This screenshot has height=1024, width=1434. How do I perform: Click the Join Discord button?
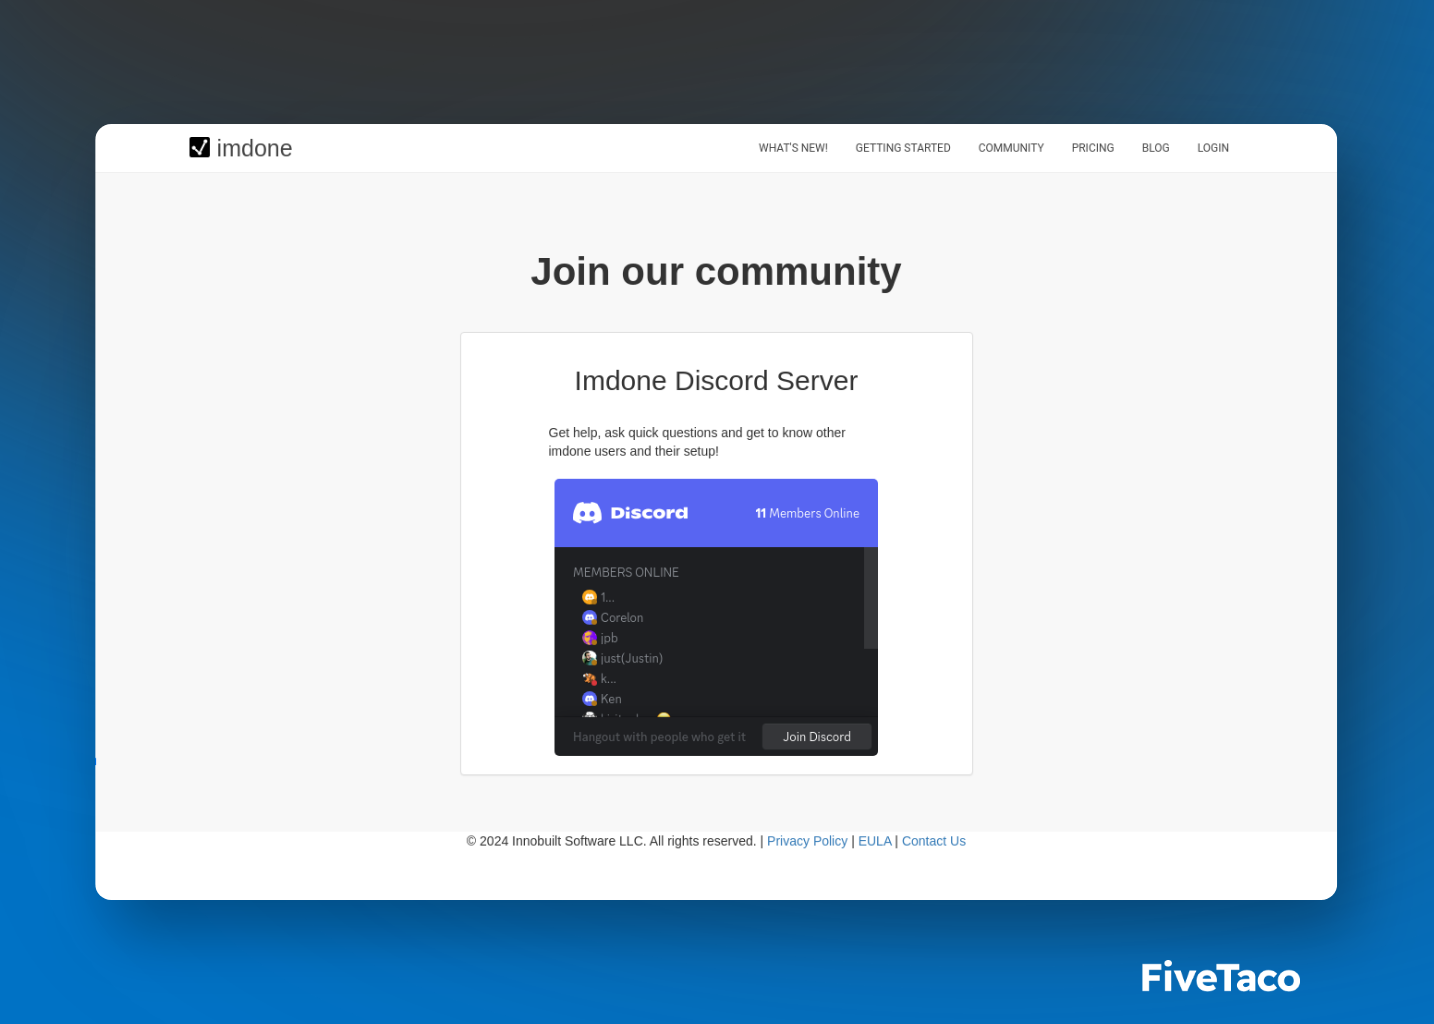click(x=817, y=737)
